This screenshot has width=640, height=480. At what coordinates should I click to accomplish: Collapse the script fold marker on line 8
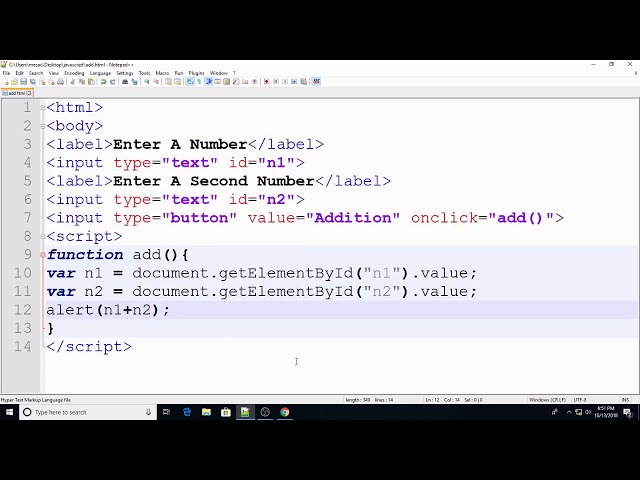click(42, 236)
